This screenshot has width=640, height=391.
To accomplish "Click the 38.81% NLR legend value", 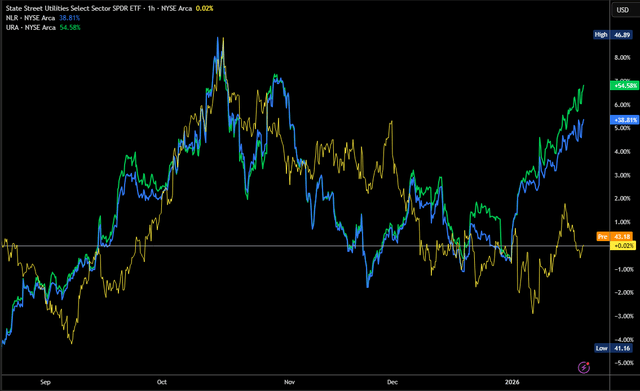I will [x=69, y=18].
